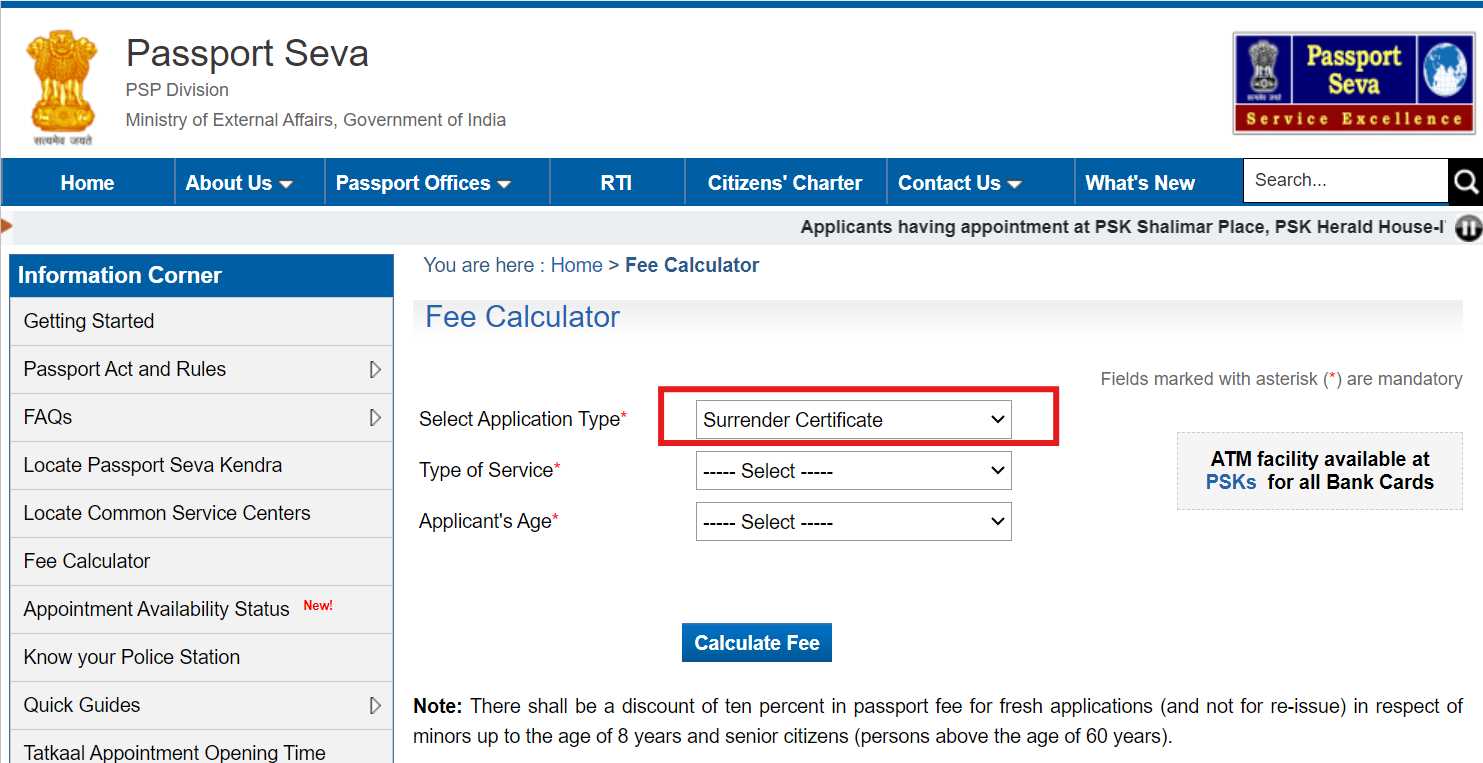1483x763 pixels.
Task: Go to Home in navigation bar
Action: point(87,183)
